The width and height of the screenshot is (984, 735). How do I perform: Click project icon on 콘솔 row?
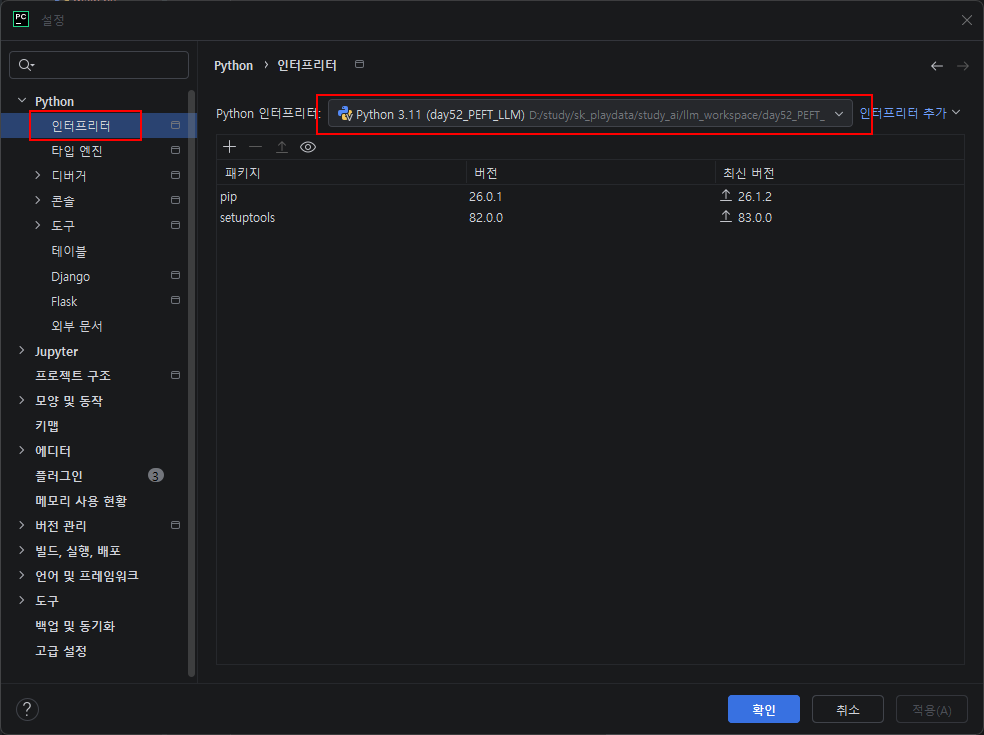(176, 200)
